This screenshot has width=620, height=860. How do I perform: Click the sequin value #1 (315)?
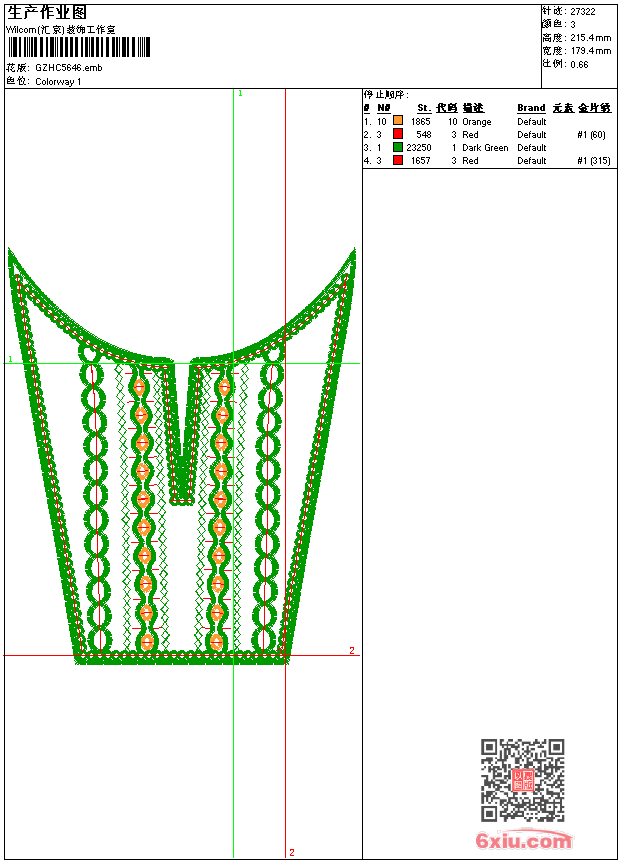point(594,161)
